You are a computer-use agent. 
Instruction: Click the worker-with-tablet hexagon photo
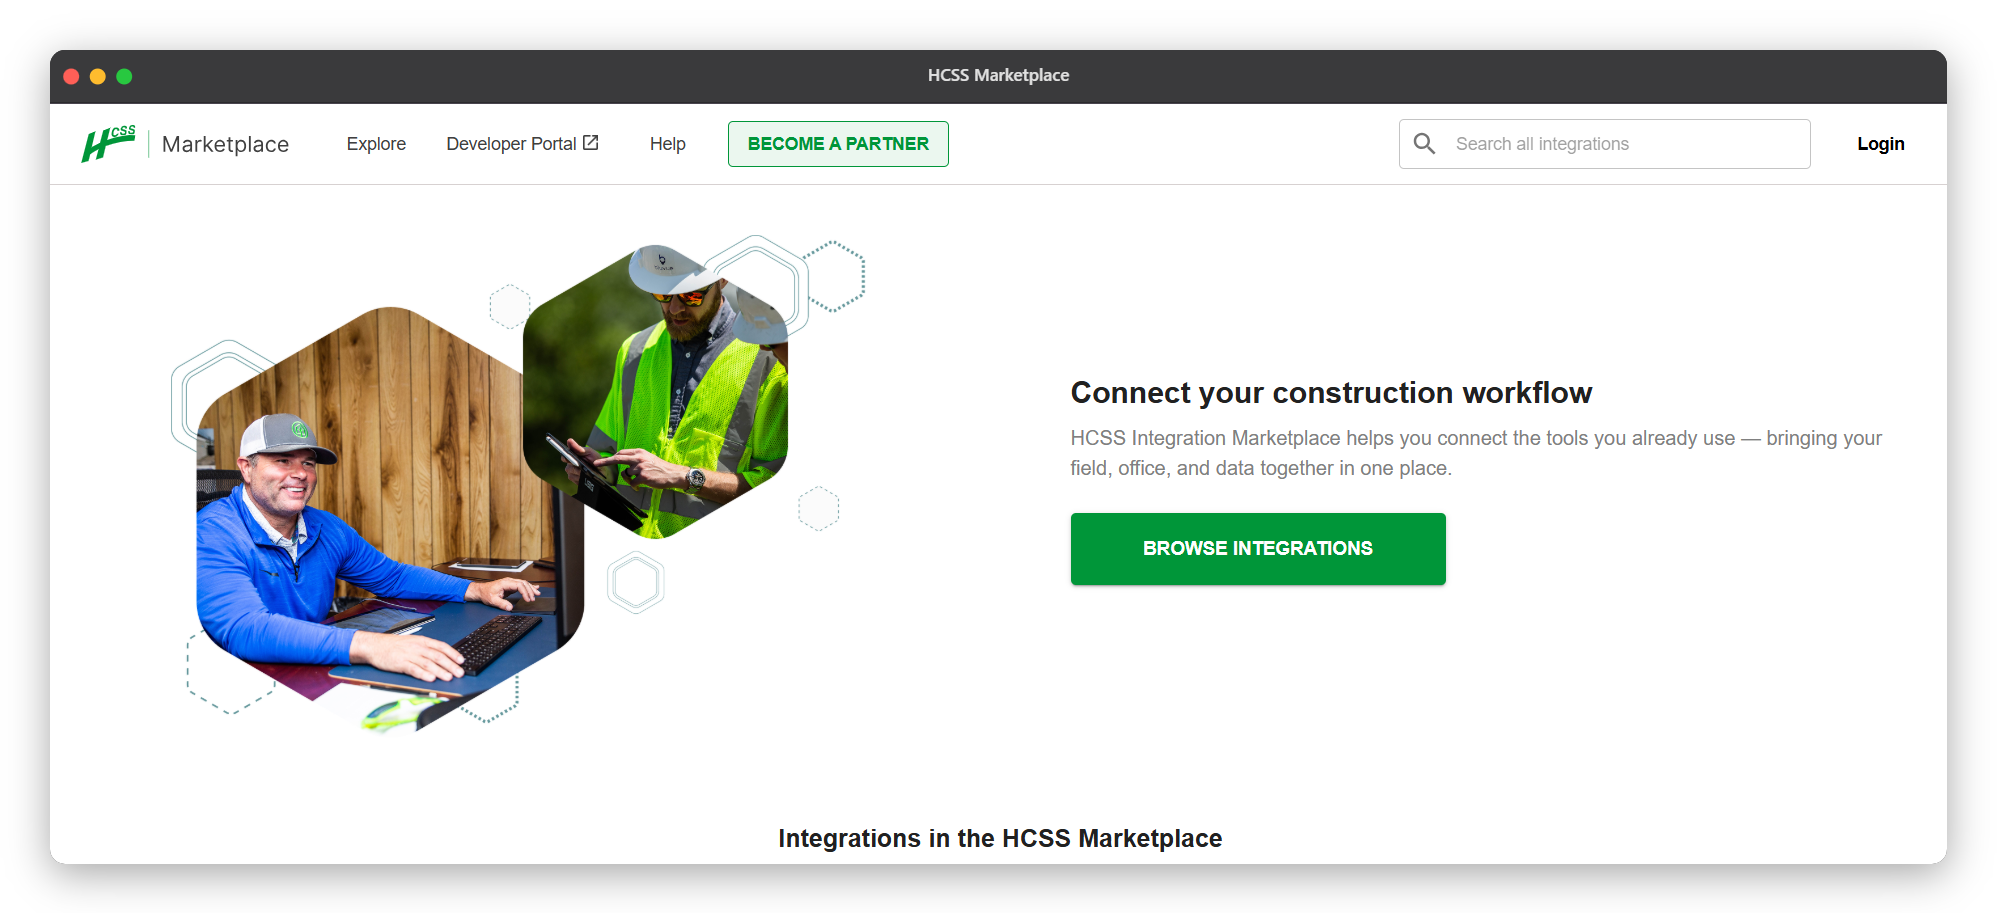655,392
